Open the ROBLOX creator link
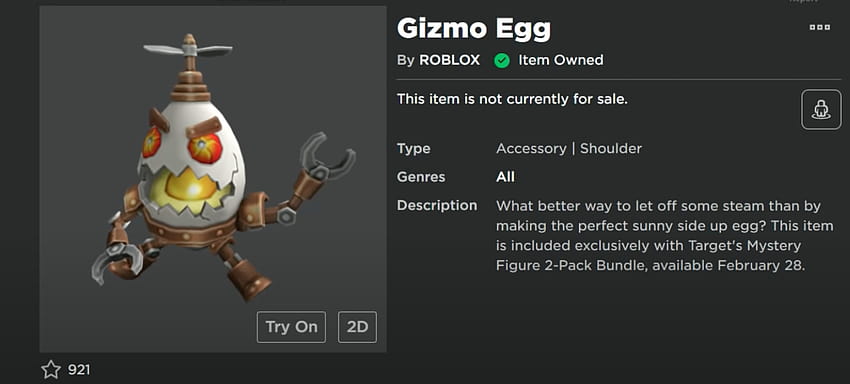 [449, 60]
